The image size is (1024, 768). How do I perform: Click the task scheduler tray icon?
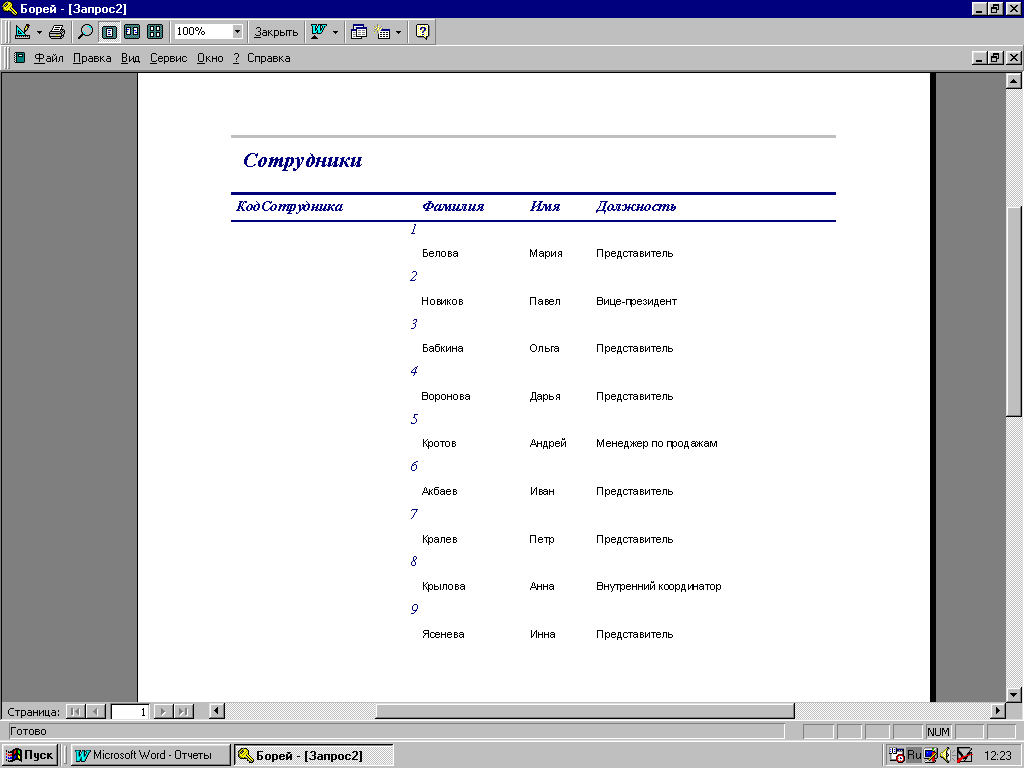(x=897, y=755)
